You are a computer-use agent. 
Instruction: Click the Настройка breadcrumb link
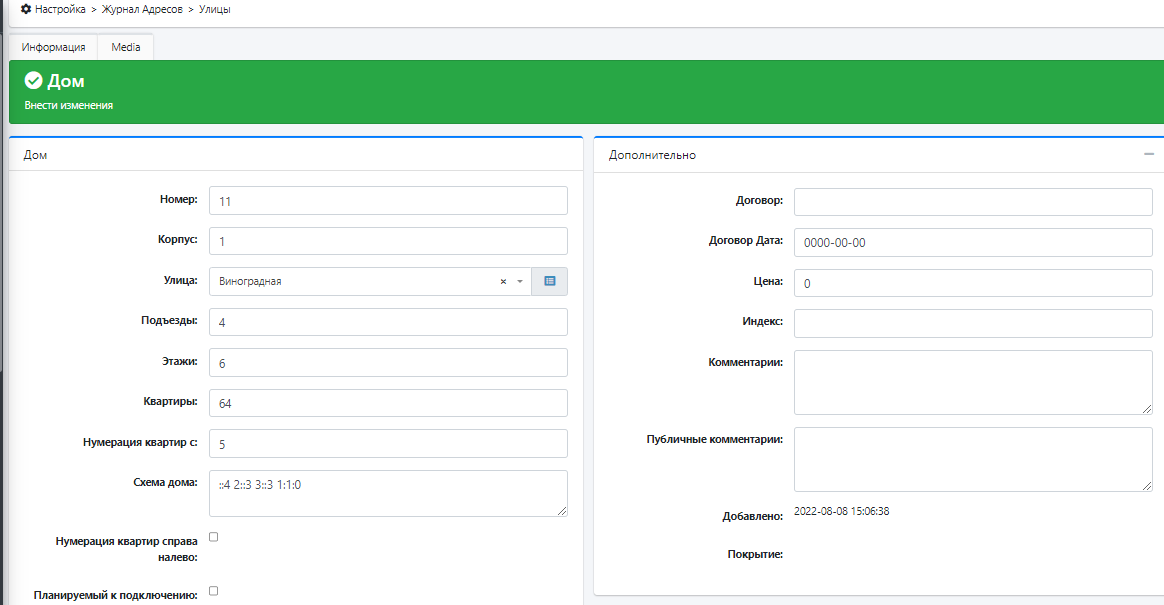61,9
